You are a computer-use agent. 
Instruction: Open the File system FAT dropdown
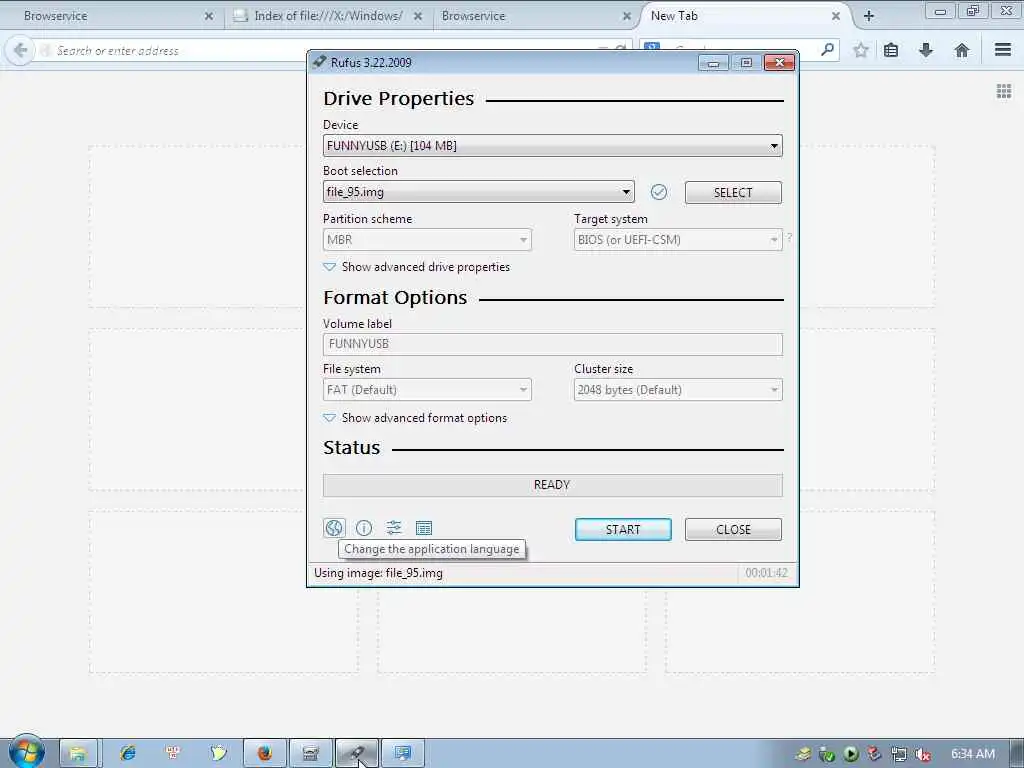[427, 390]
